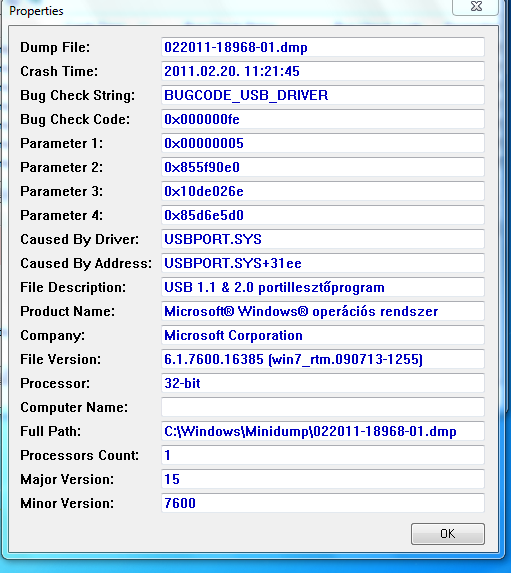Image resolution: width=511 pixels, height=573 pixels.
Task: Click the Bug Check Code 0x000000fe field
Action: point(323,119)
